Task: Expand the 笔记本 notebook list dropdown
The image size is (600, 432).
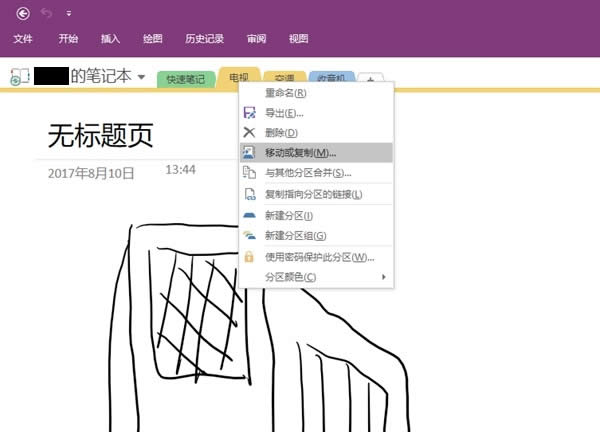Action: [x=142, y=77]
